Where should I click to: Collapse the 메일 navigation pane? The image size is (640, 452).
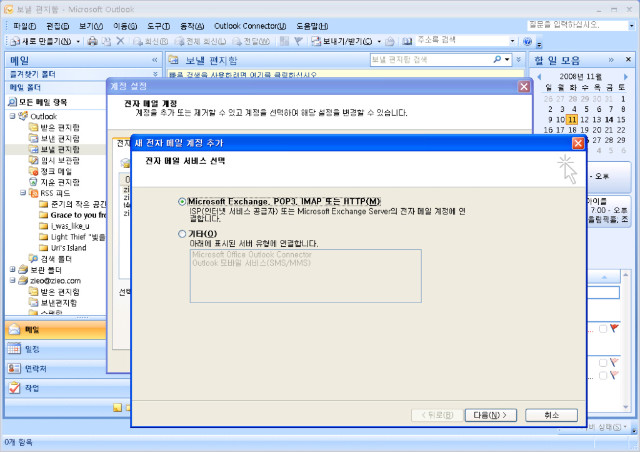[155, 60]
